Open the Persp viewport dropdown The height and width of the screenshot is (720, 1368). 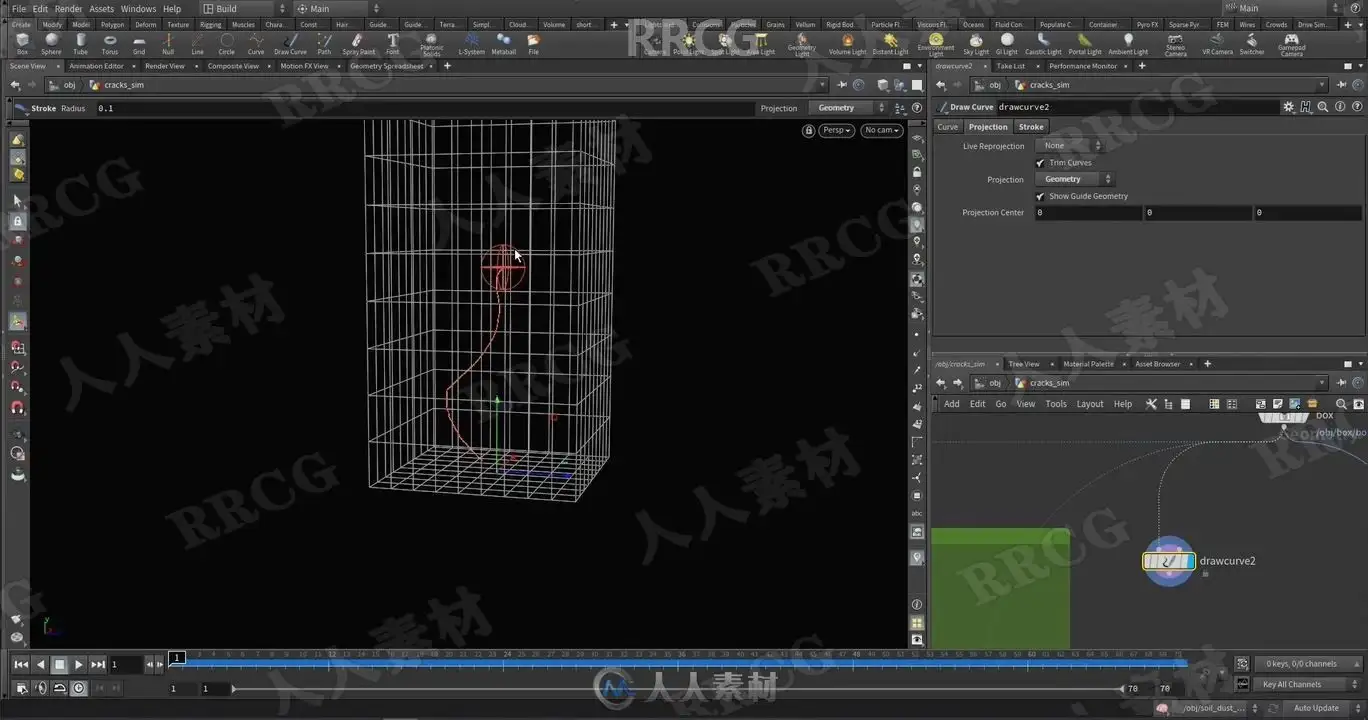pyautogui.click(x=836, y=130)
